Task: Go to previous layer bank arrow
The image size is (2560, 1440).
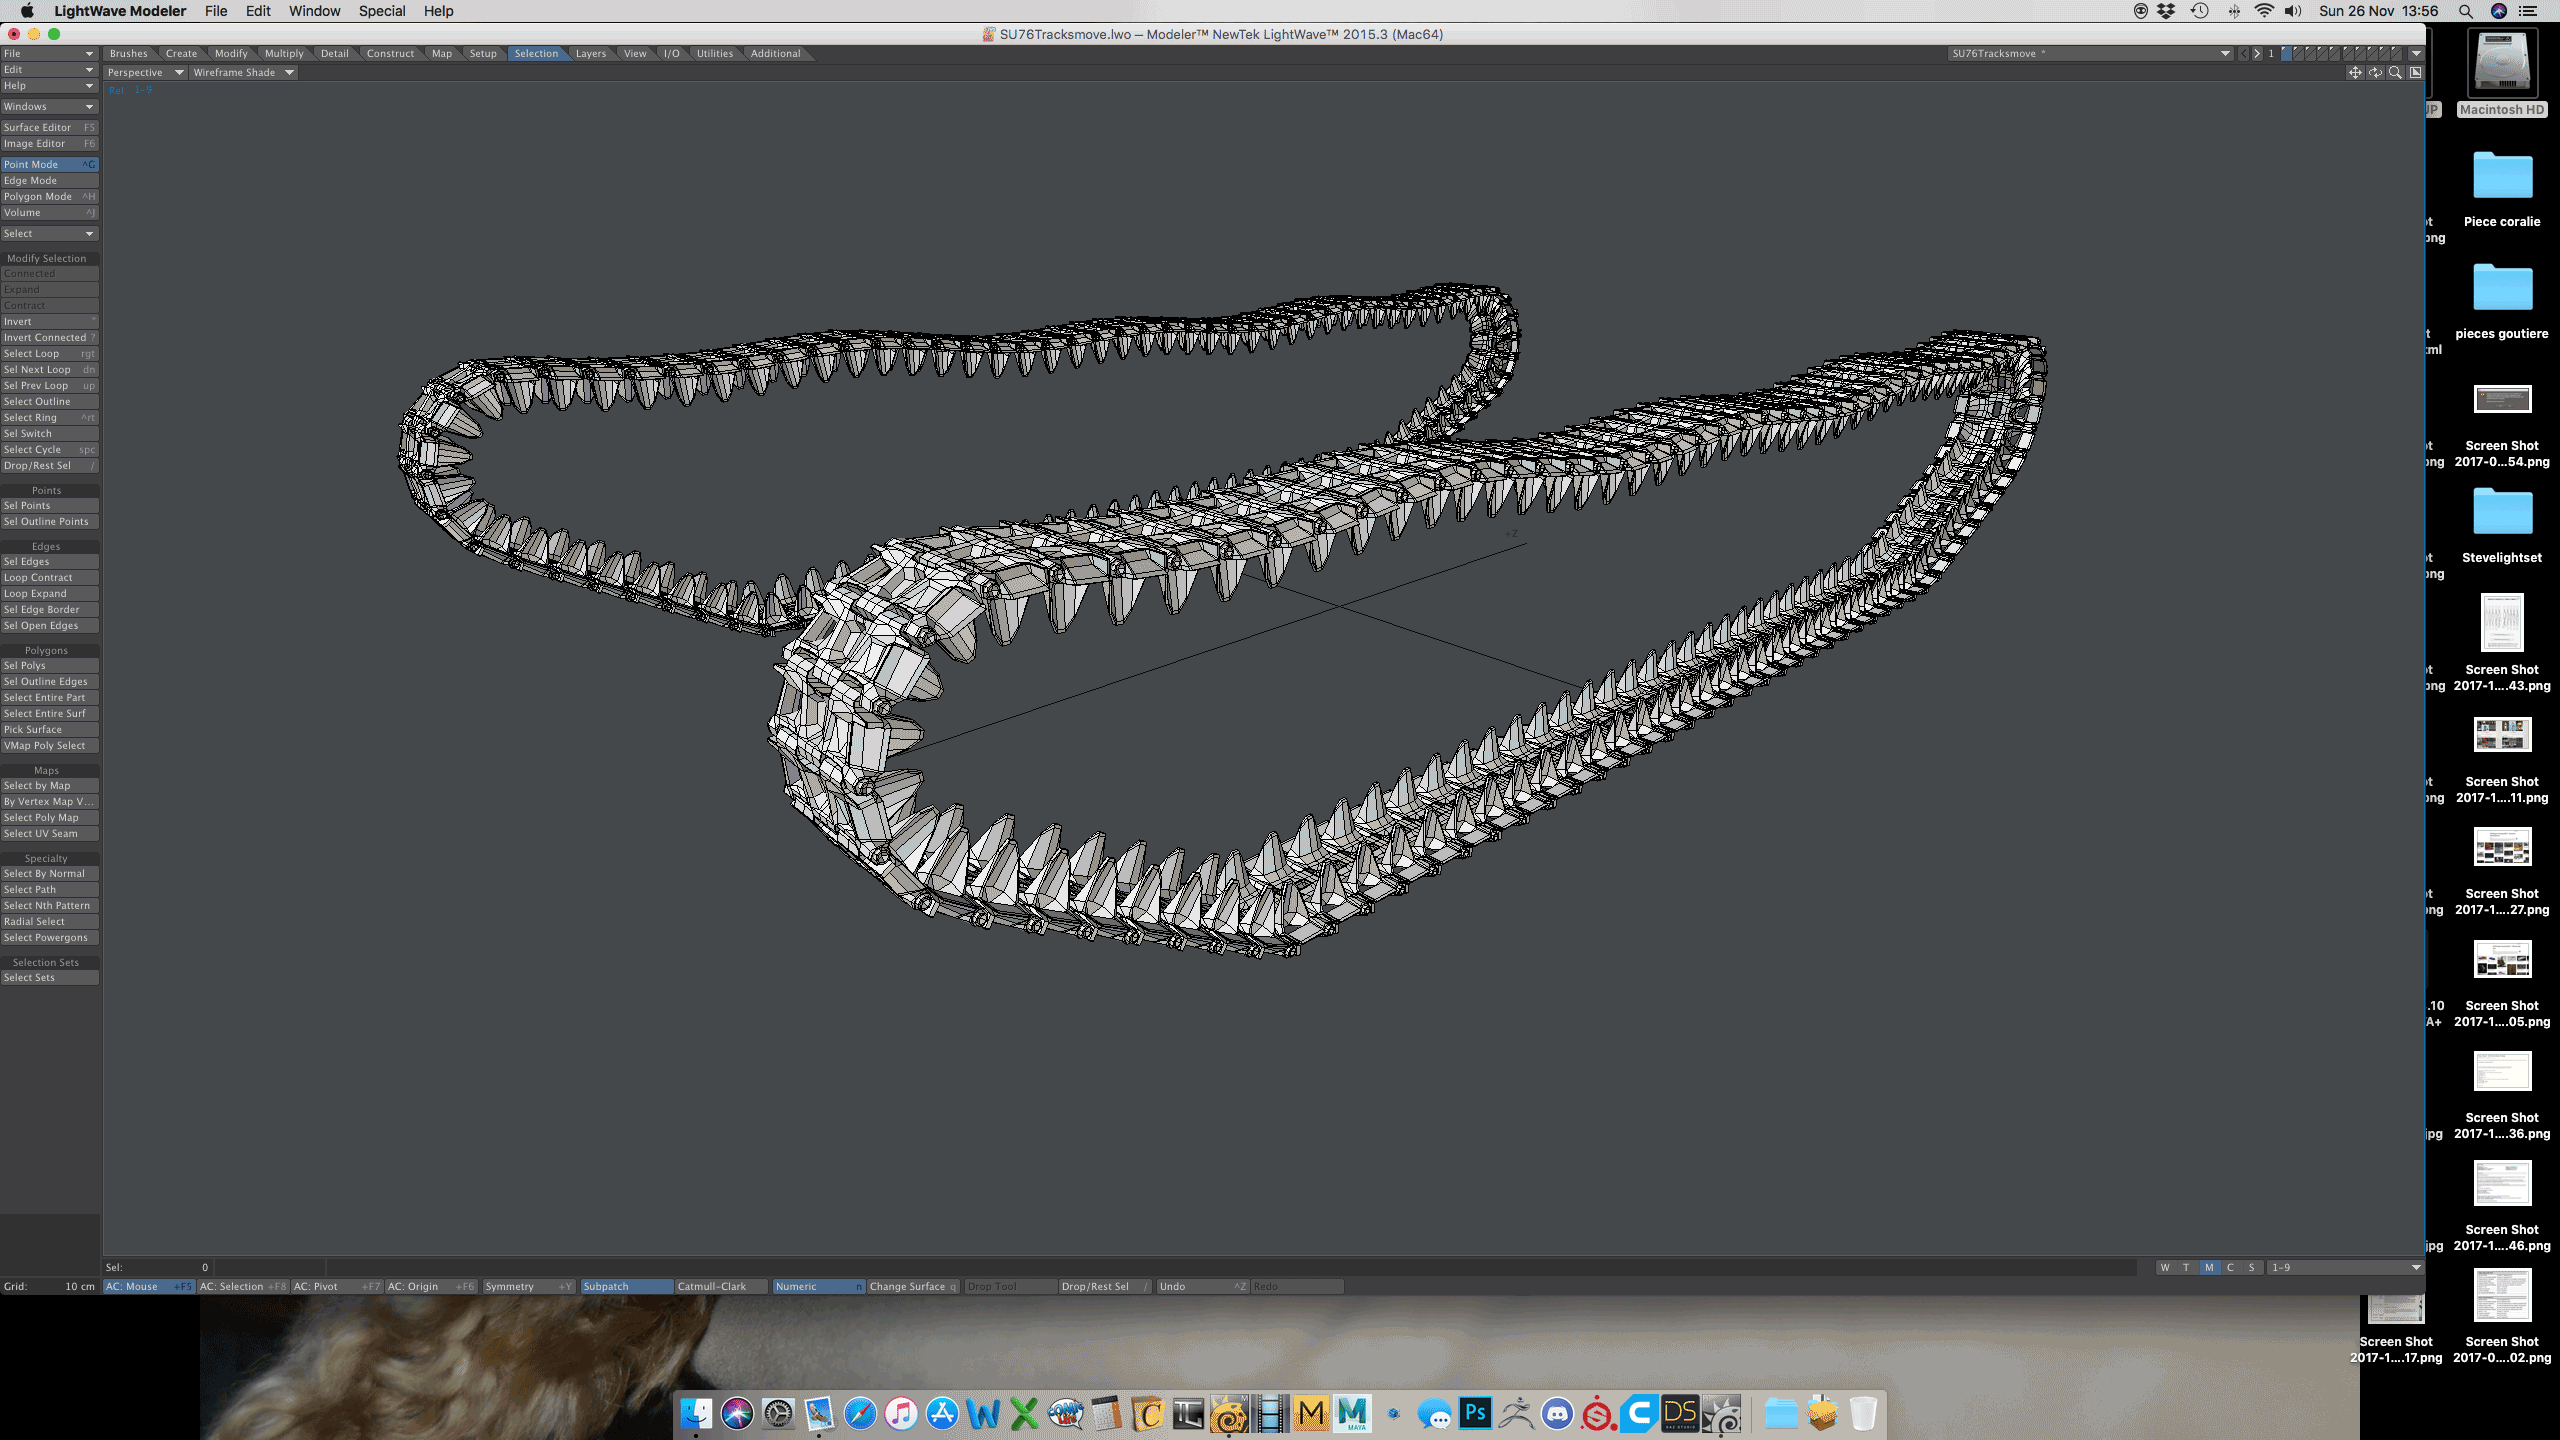Action: 2244,54
